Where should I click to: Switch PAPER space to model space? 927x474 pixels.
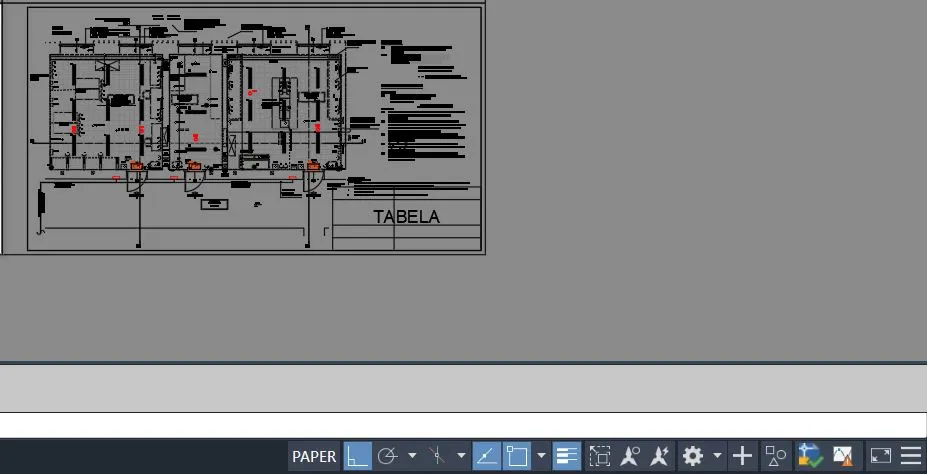[314, 457]
